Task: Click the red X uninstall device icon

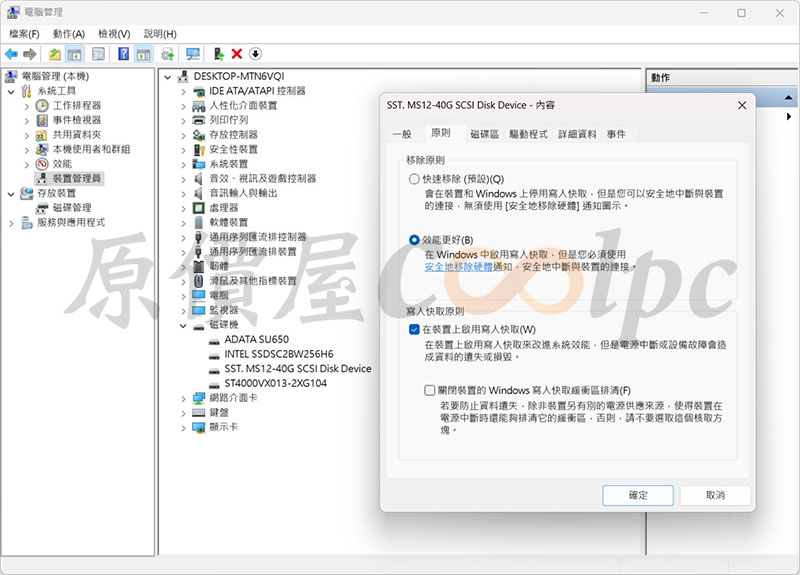Action: pos(237,54)
